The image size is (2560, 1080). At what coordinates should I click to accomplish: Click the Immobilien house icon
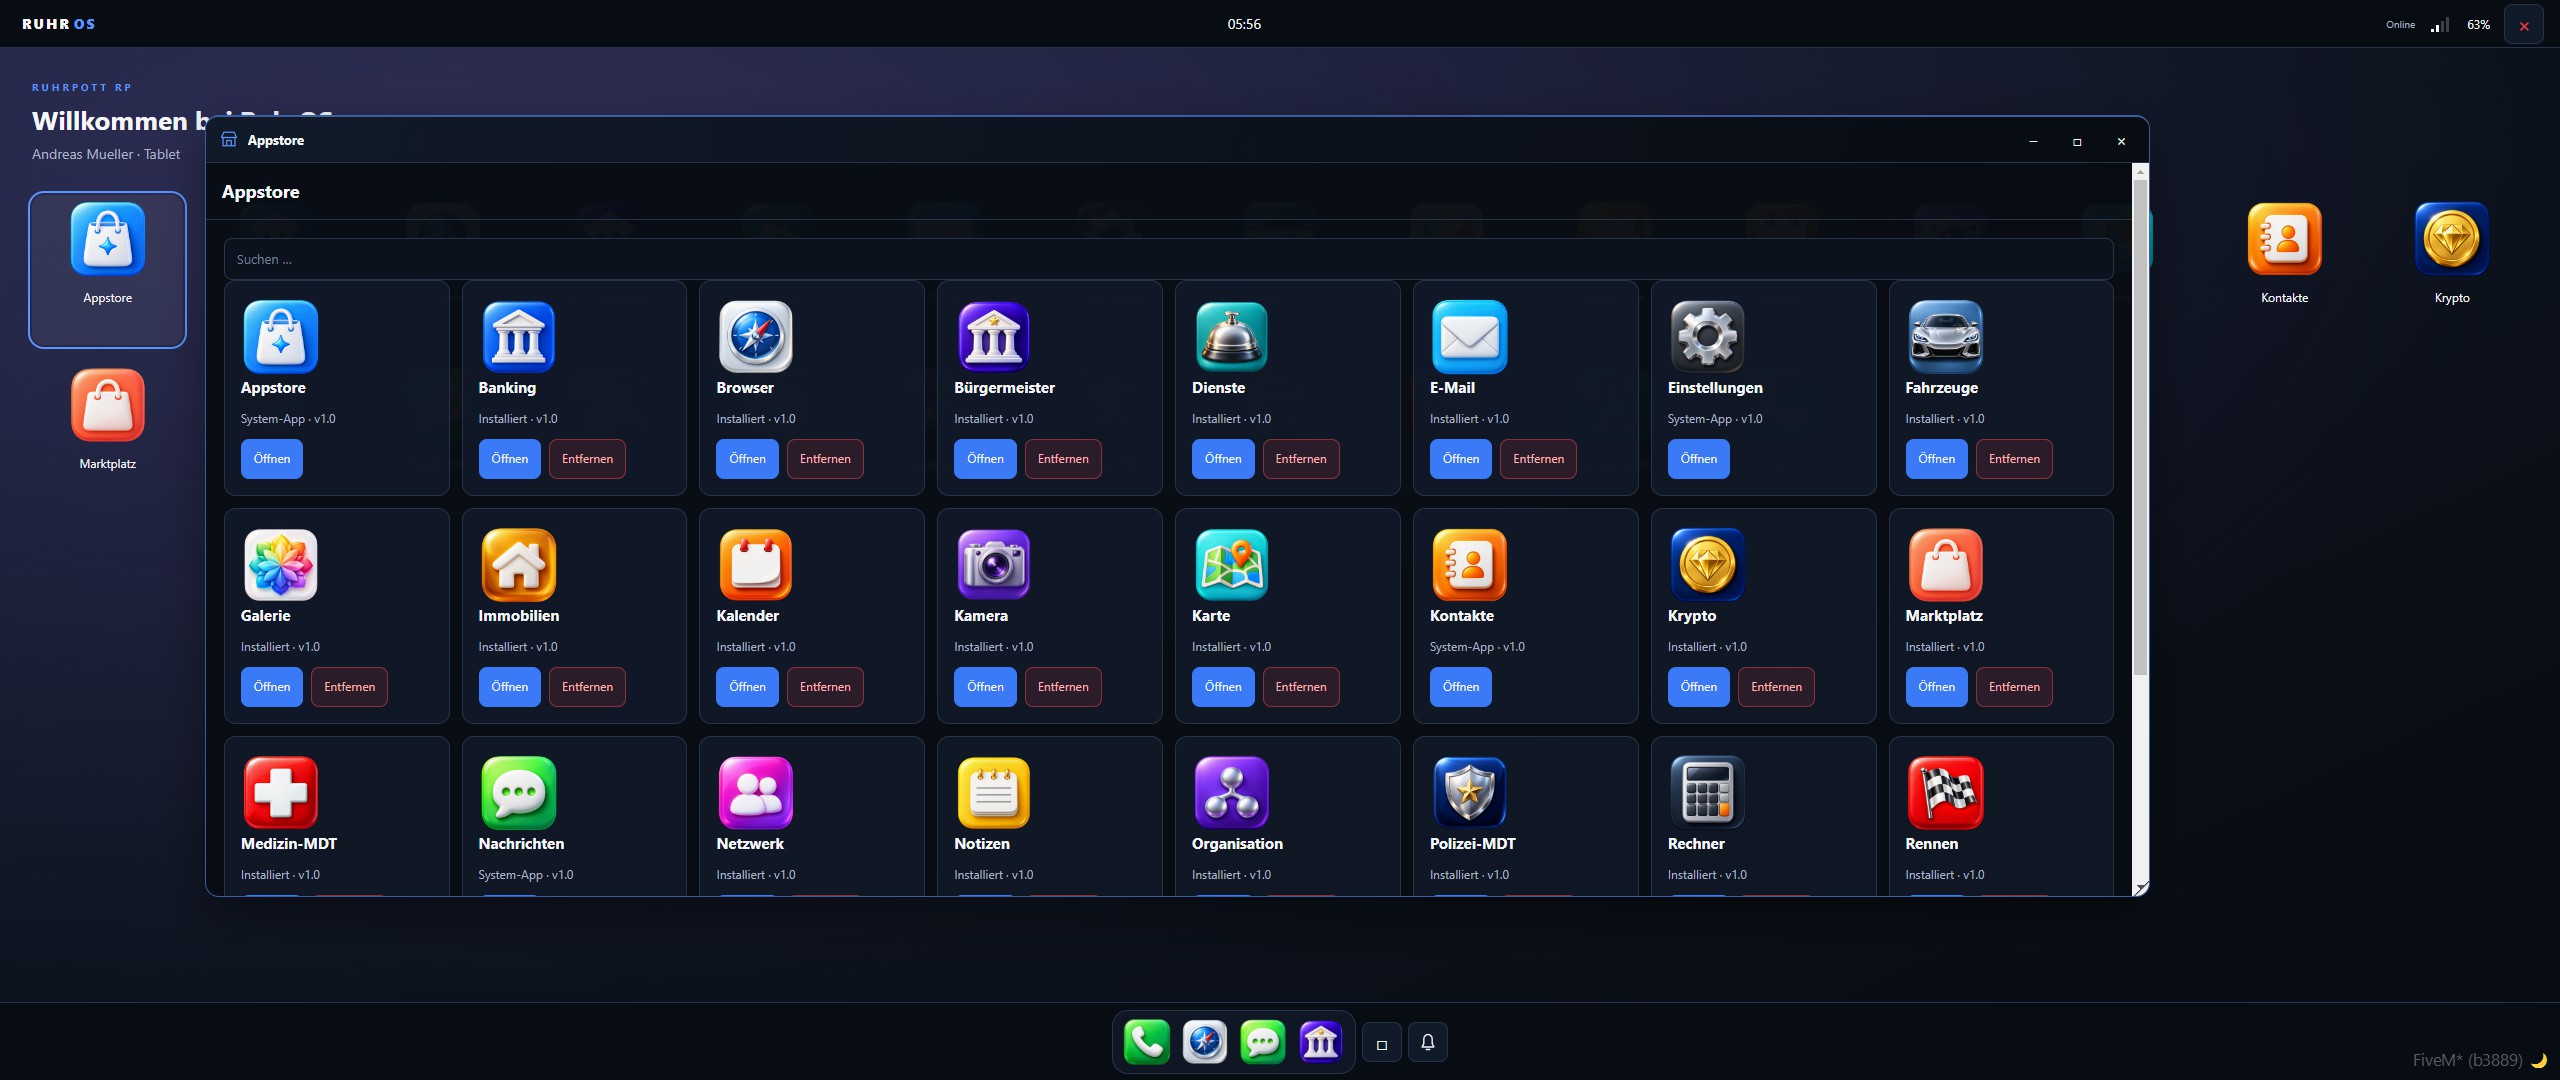point(518,565)
